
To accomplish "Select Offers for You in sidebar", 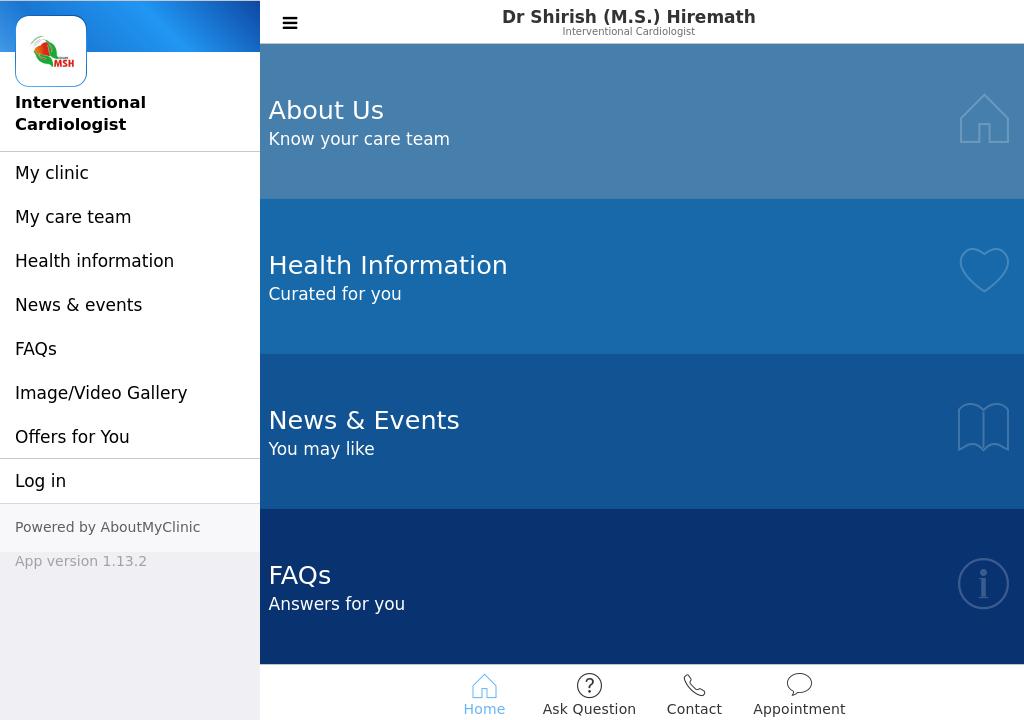I will (x=130, y=436).
